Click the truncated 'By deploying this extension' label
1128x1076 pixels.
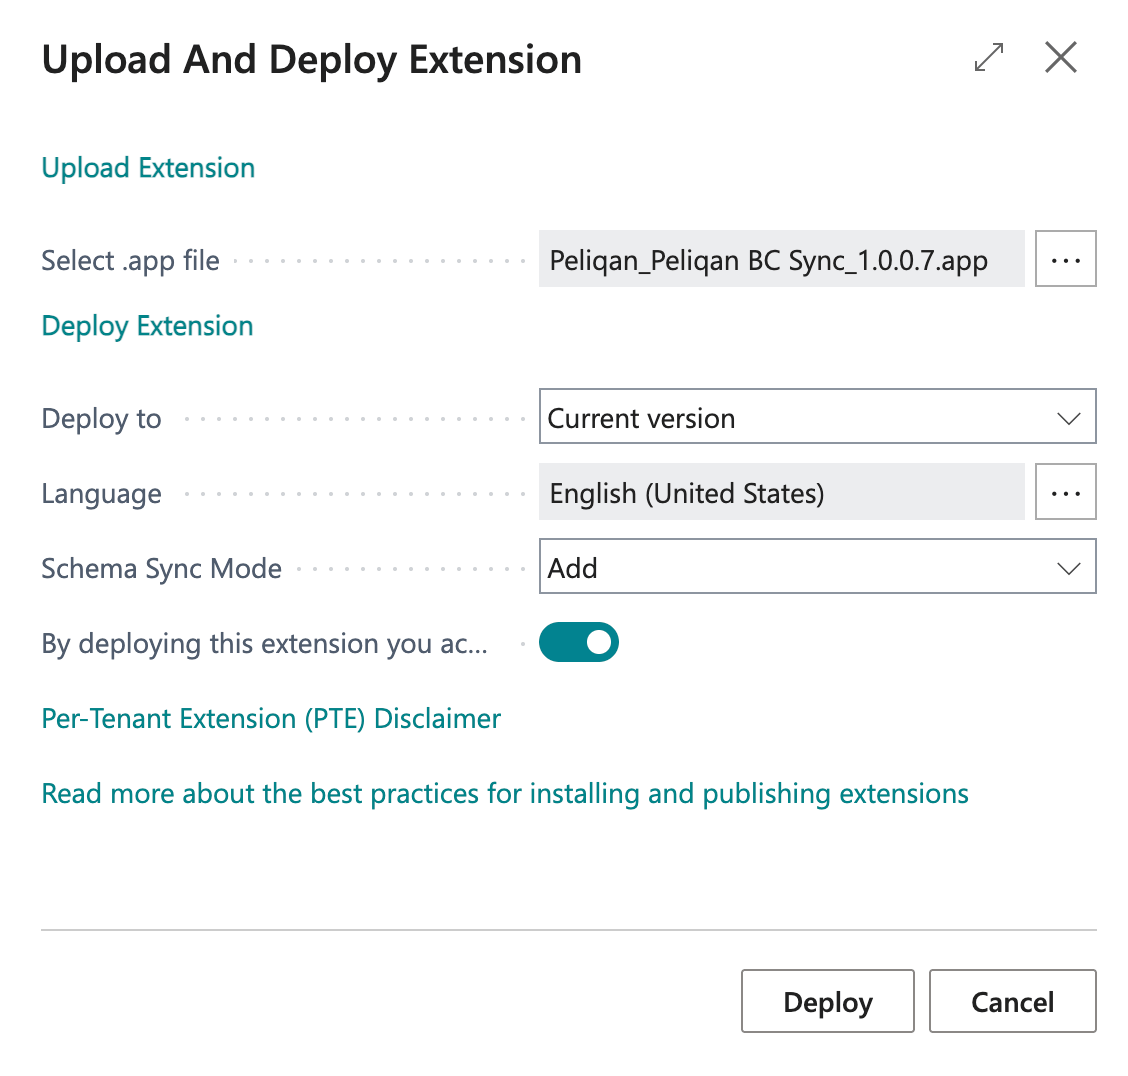click(x=265, y=644)
